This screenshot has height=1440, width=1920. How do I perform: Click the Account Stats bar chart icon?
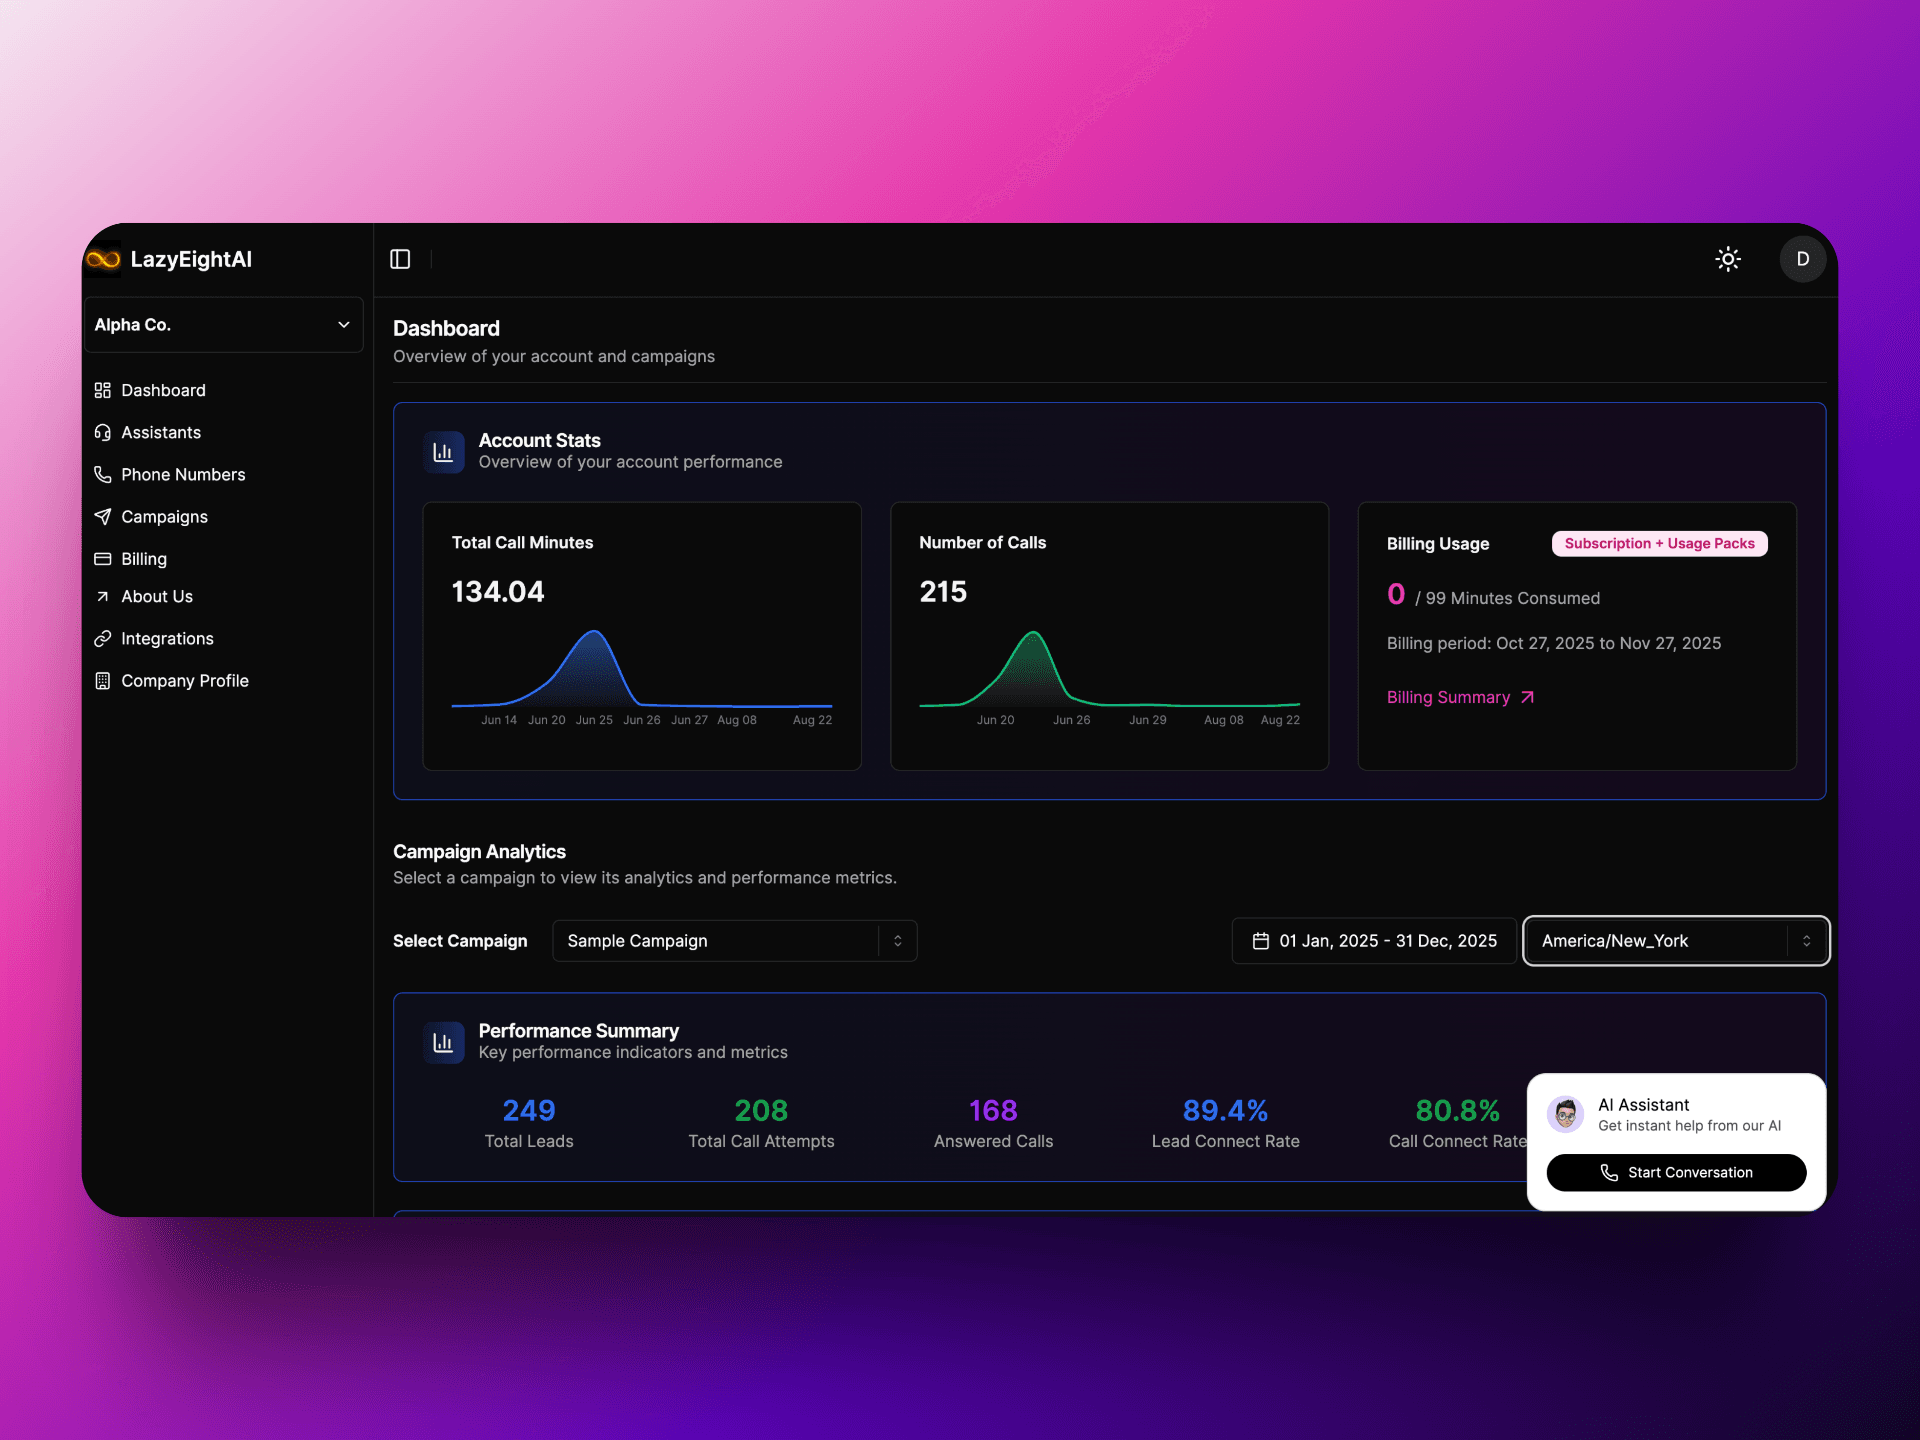[443, 452]
